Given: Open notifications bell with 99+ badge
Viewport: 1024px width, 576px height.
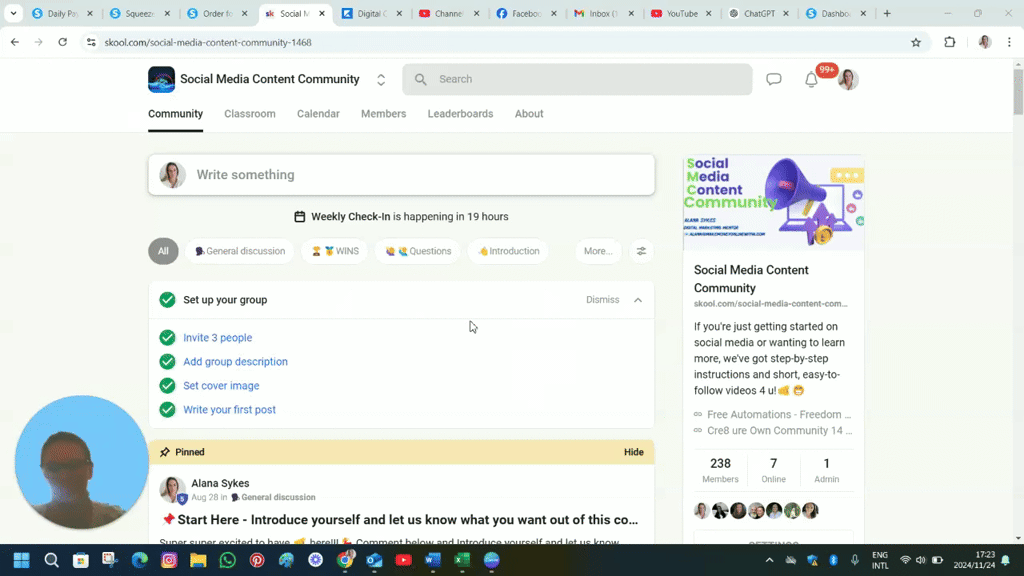Looking at the screenshot, I should coord(811,79).
